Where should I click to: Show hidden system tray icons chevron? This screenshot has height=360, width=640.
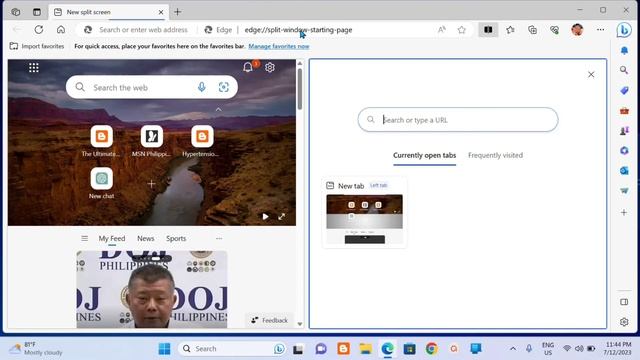pos(513,349)
